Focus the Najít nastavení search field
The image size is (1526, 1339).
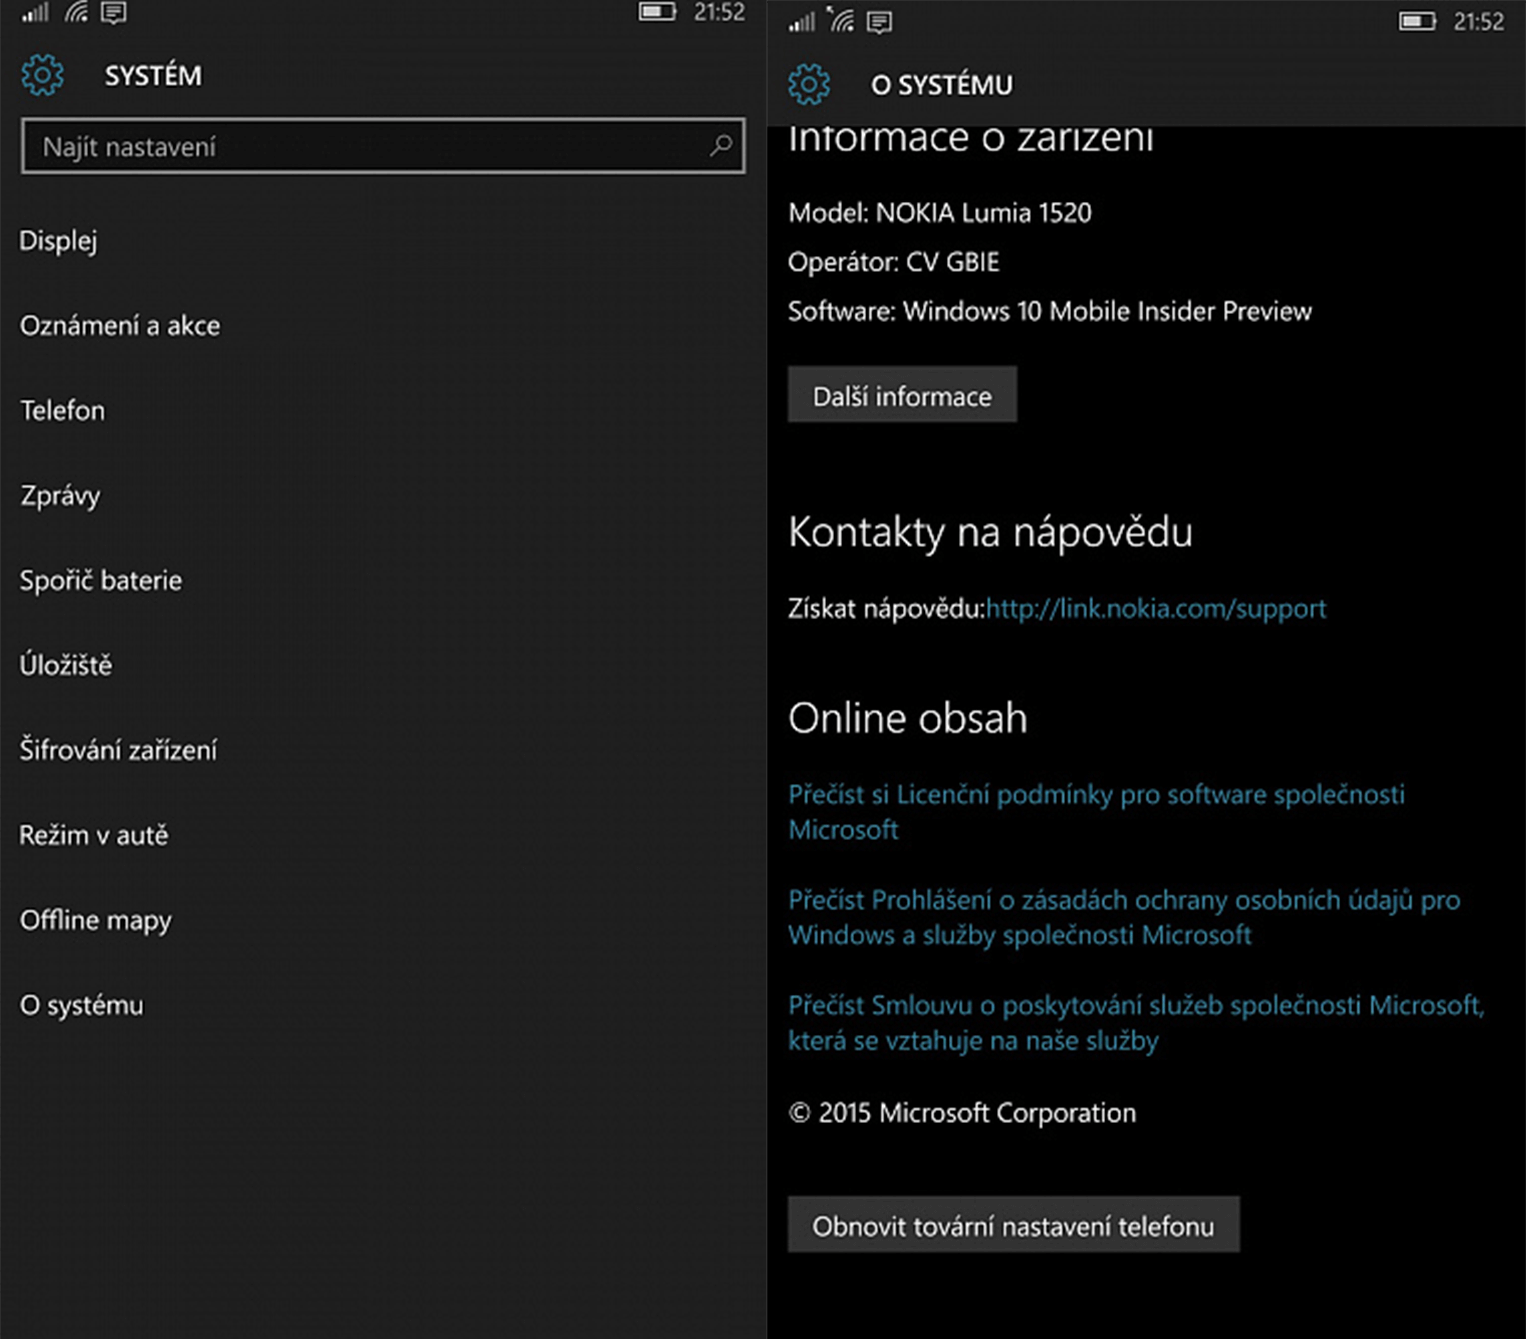[x=383, y=146]
